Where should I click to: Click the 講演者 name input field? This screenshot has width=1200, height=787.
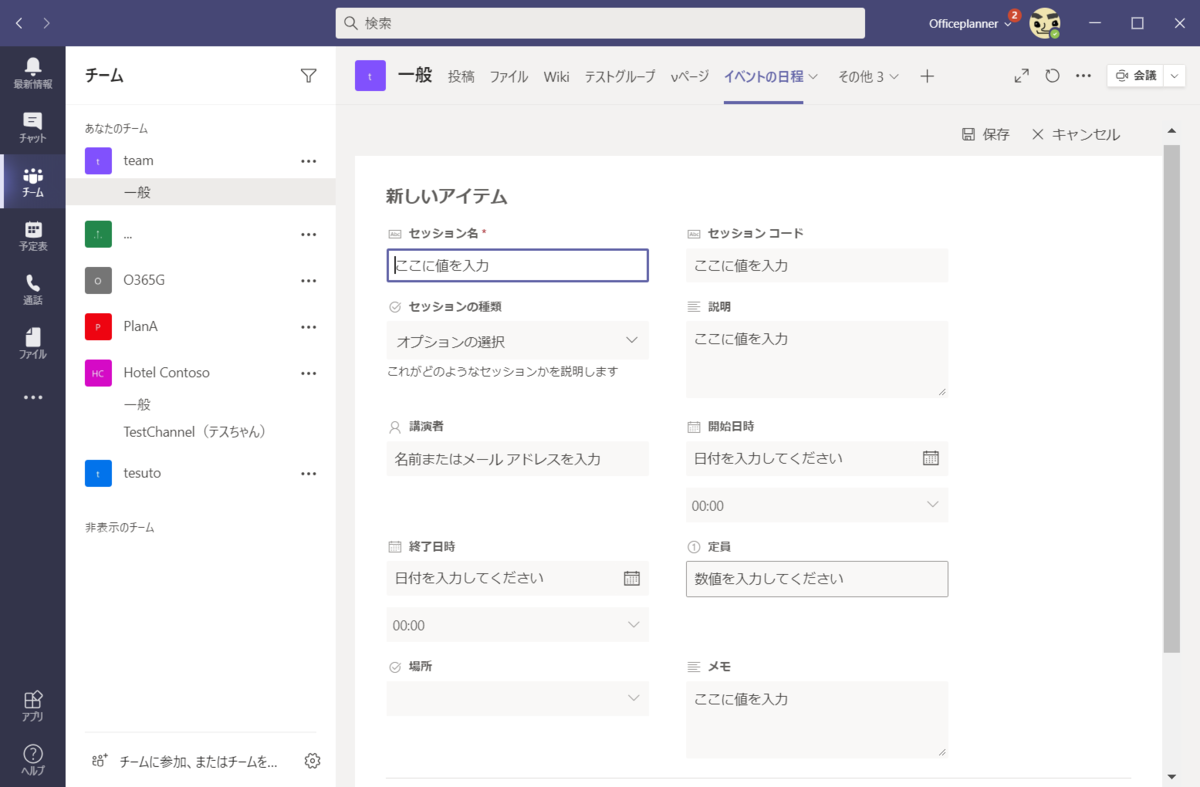coord(517,458)
